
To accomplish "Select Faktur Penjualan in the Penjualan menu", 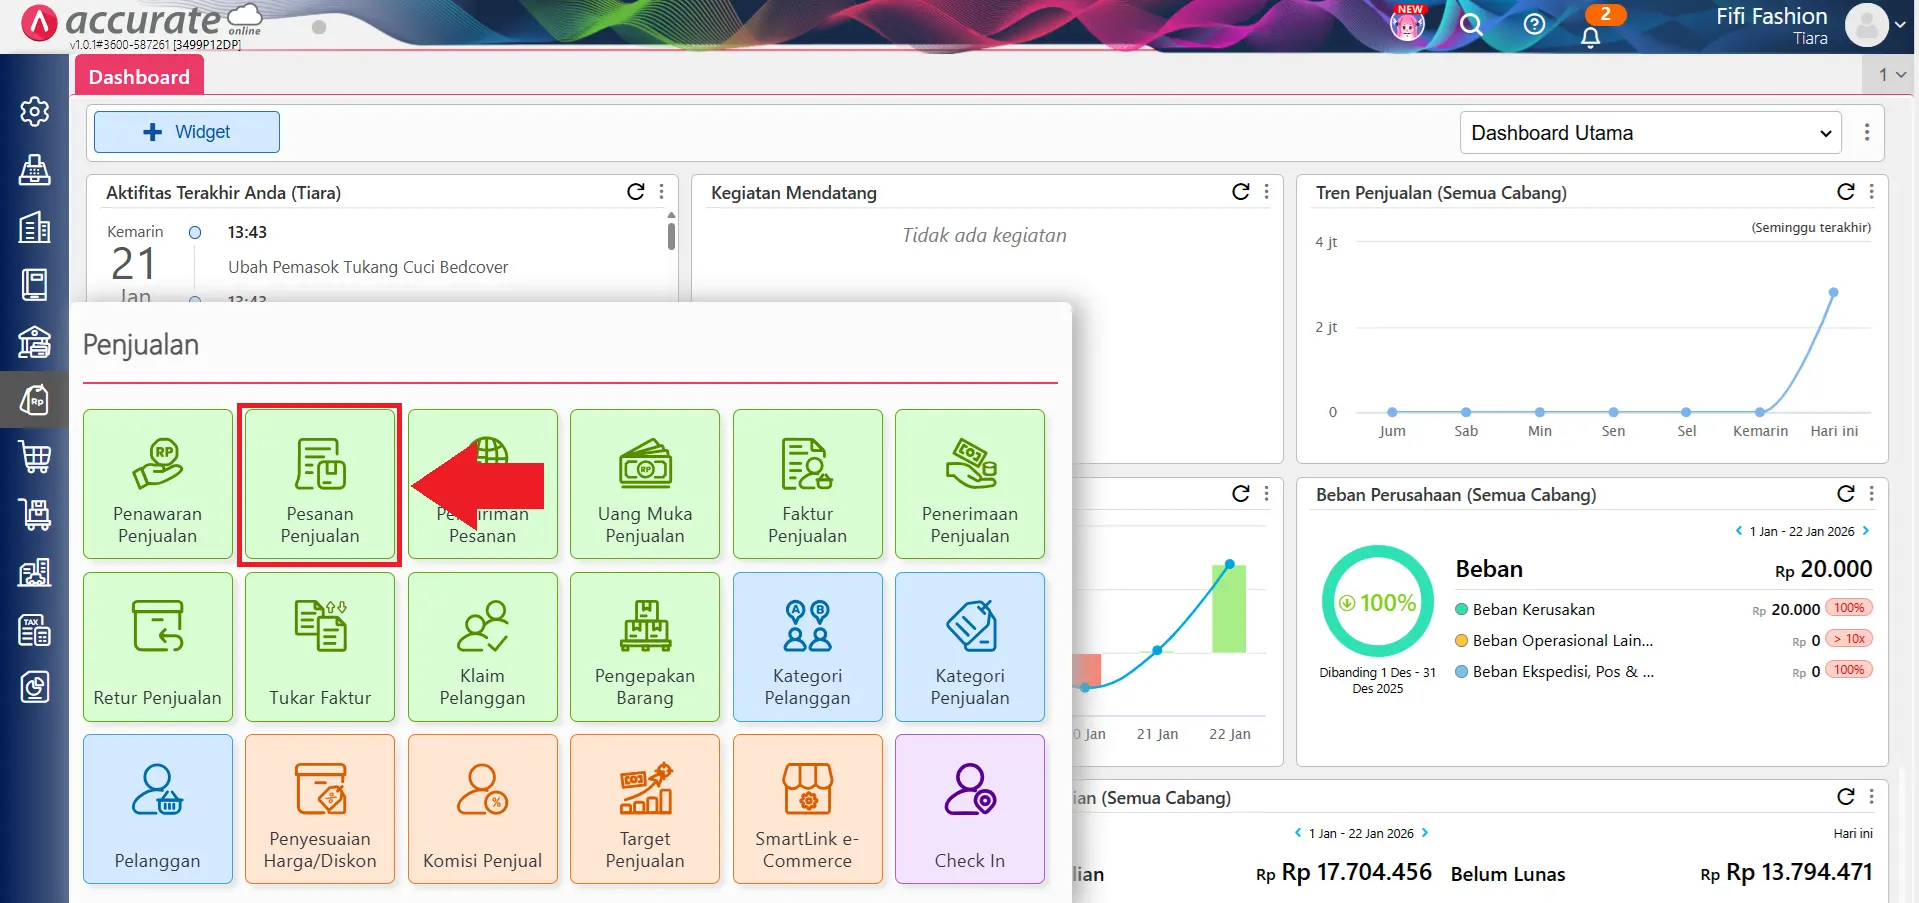I will (807, 484).
